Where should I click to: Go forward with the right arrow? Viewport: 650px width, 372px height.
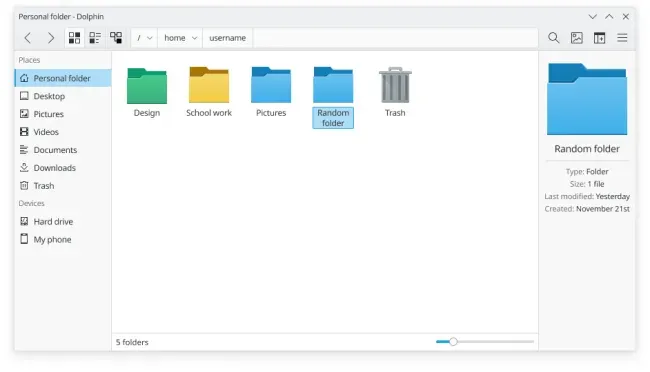51,38
